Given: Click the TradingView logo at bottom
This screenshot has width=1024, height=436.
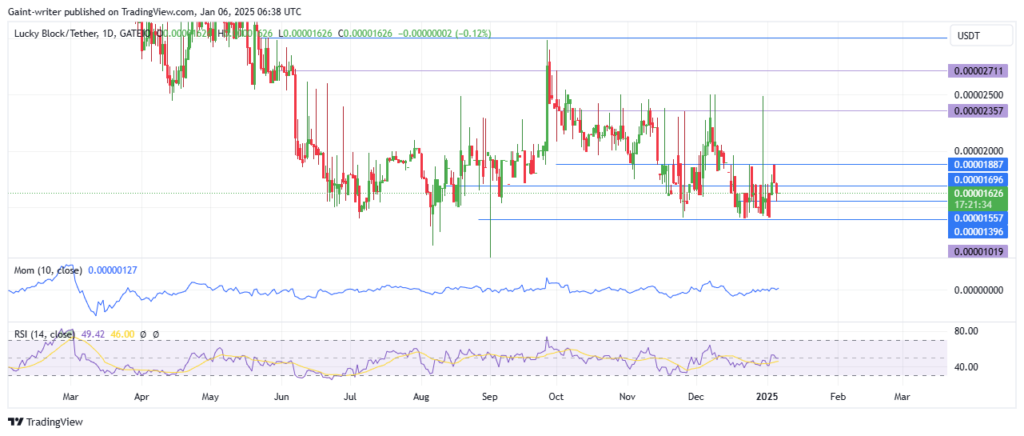Looking at the screenshot, I should click(46, 422).
